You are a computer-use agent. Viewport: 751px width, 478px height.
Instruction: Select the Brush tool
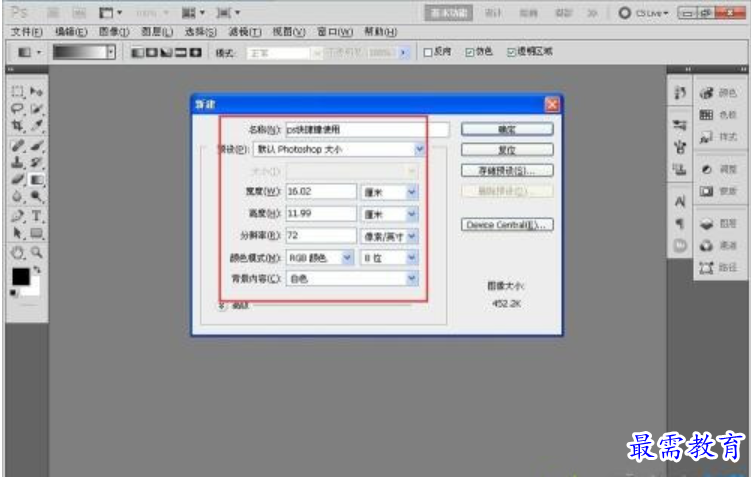36,145
